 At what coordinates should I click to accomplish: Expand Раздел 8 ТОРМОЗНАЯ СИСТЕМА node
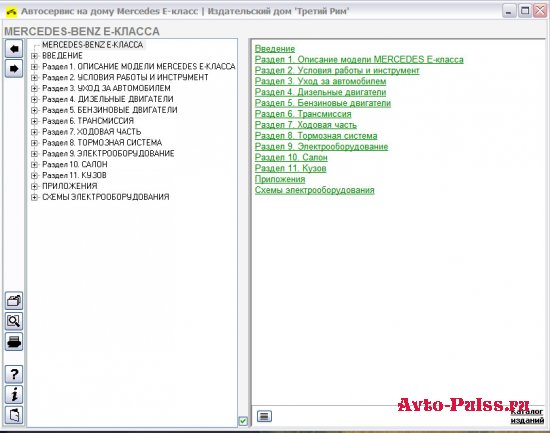[34, 143]
